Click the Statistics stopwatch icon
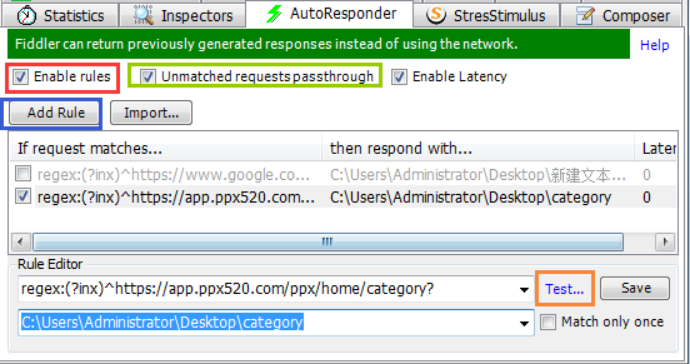690x364 pixels. pos(27,15)
